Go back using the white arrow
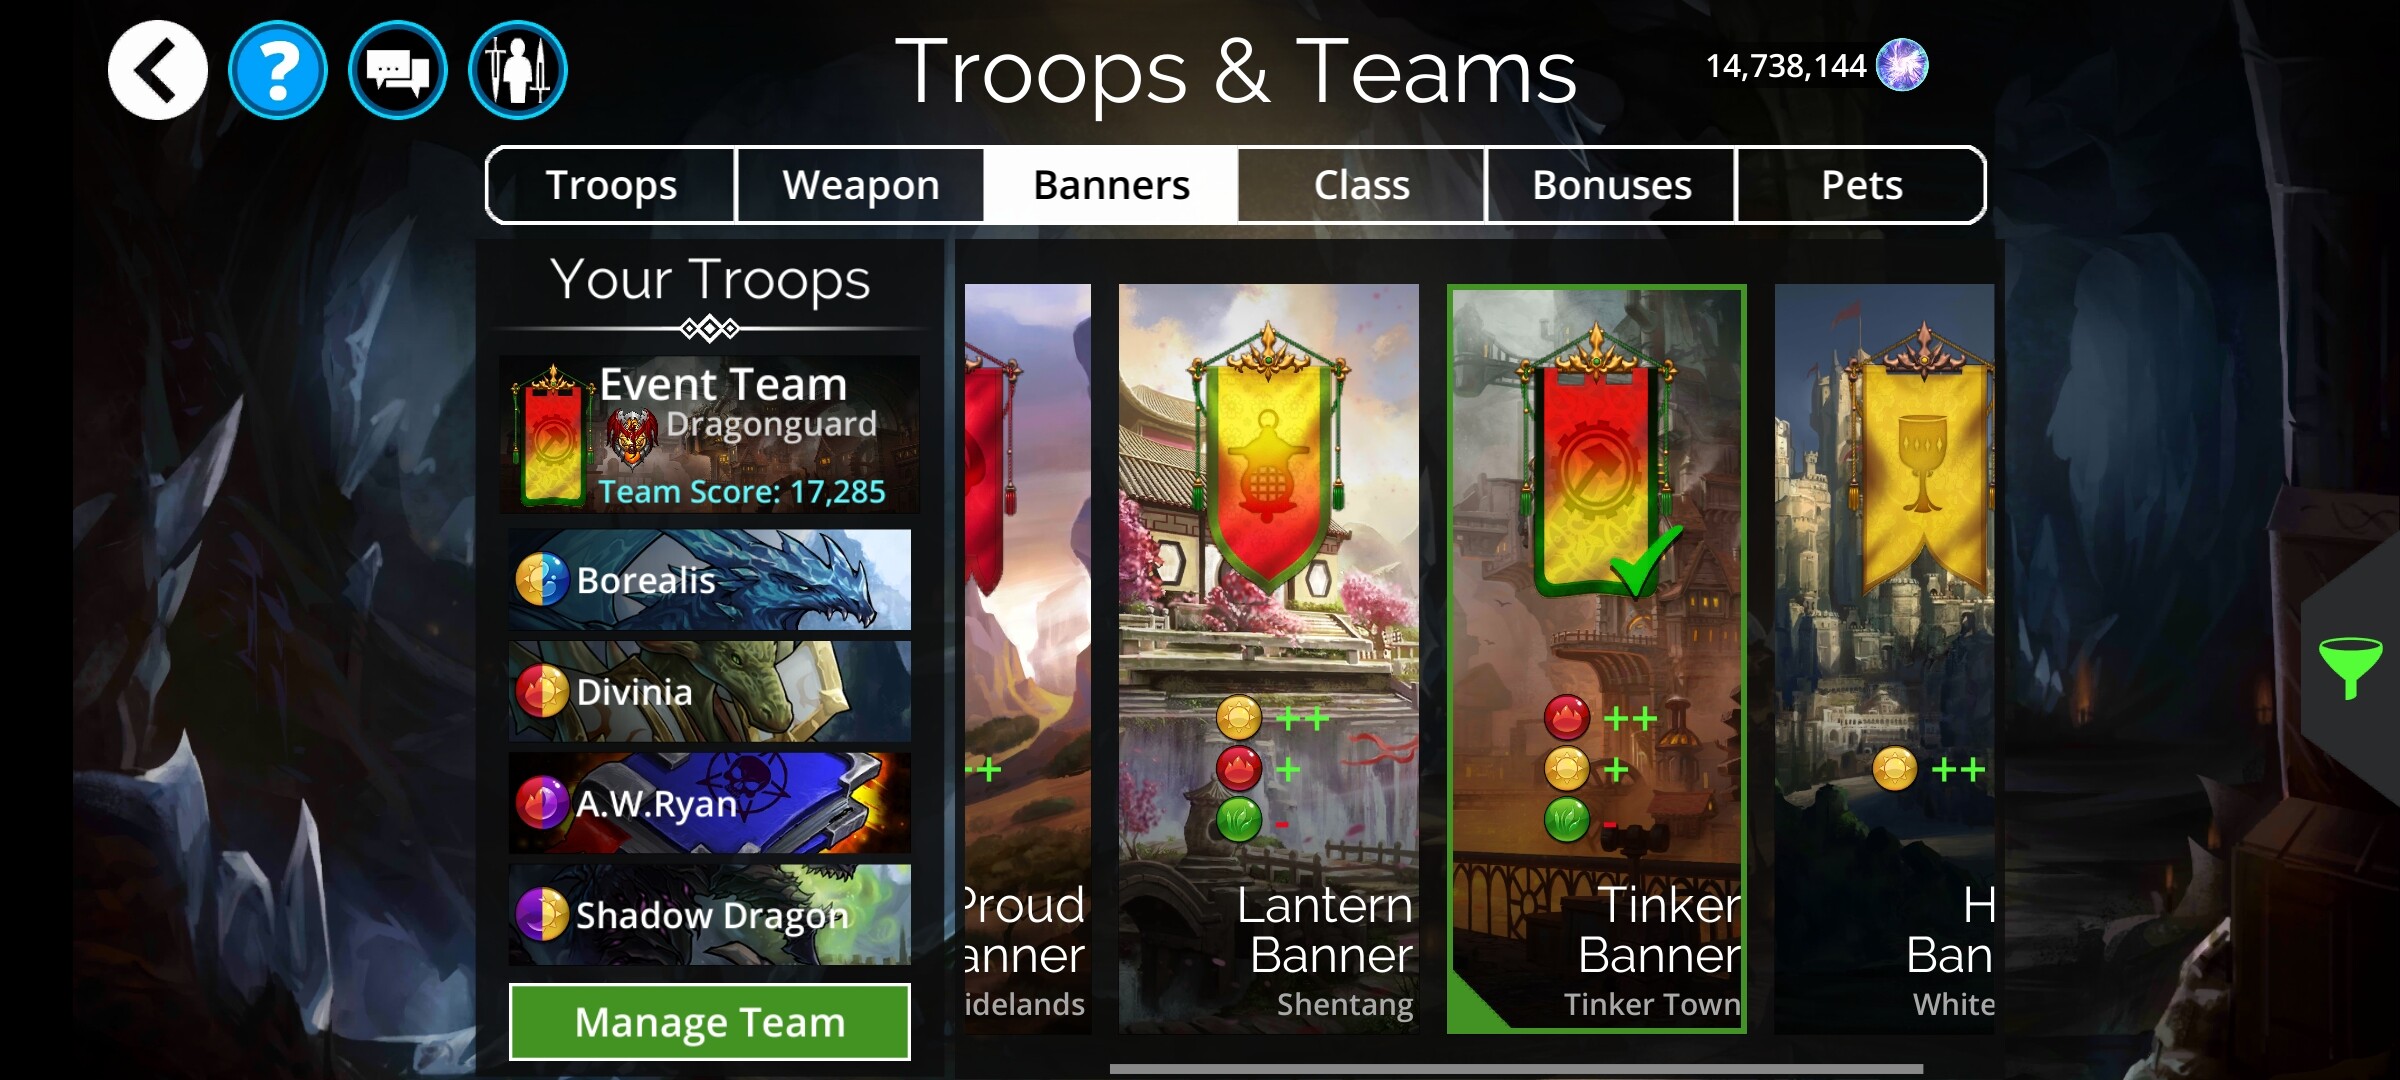 (158, 70)
